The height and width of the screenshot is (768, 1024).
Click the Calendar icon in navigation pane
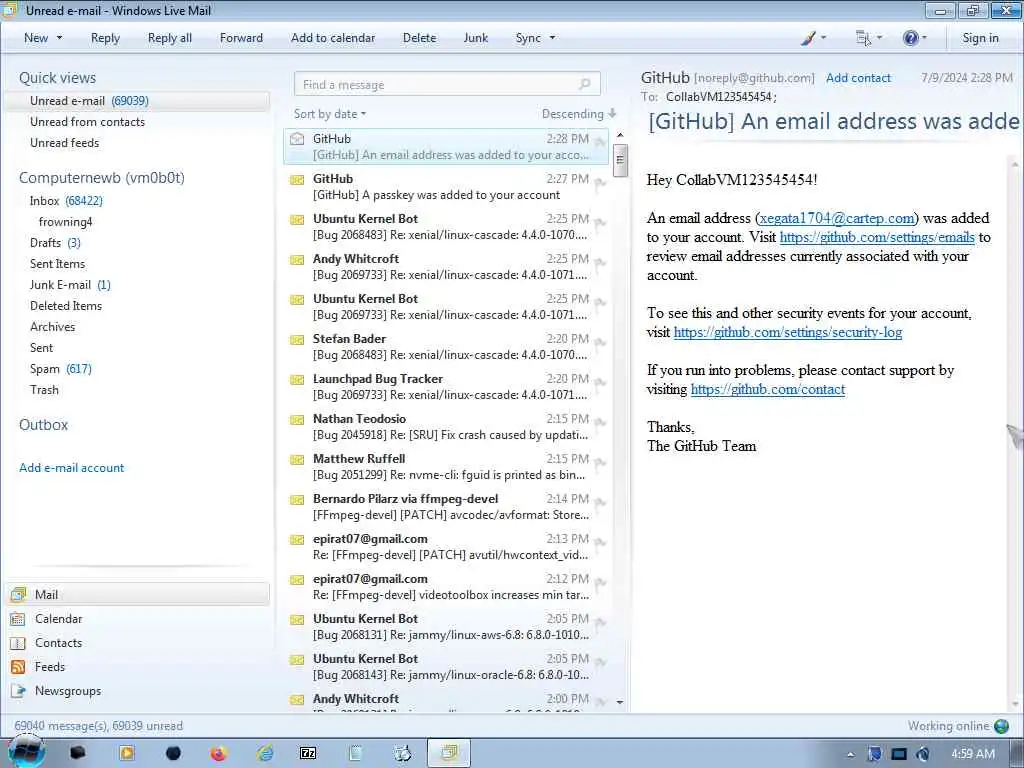click(18, 618)
